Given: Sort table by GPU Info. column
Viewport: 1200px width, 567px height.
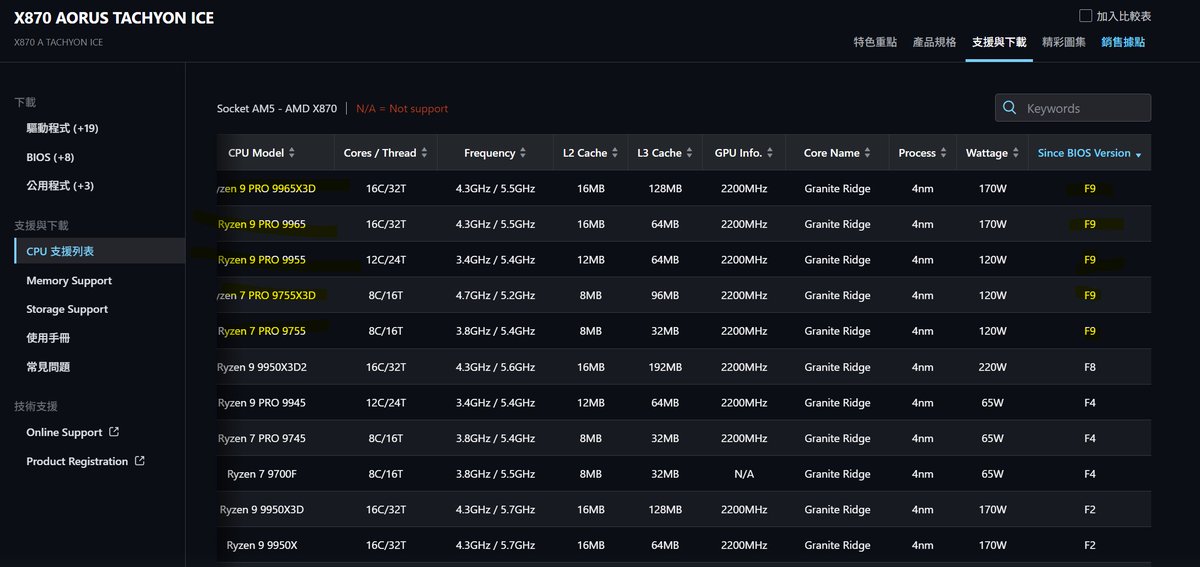Looking at the screenshot, I should click(x=744, y=153).
